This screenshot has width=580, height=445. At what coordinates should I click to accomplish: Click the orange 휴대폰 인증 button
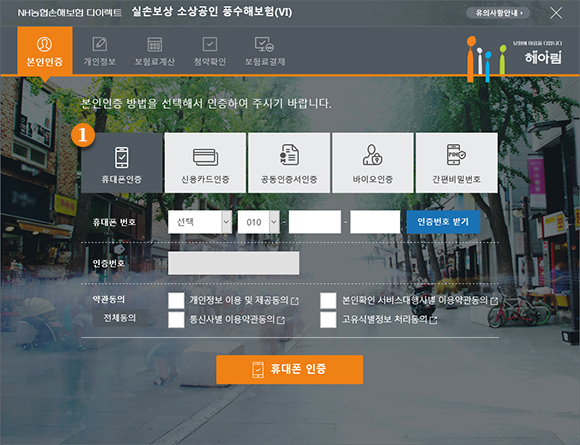point(290,369)
